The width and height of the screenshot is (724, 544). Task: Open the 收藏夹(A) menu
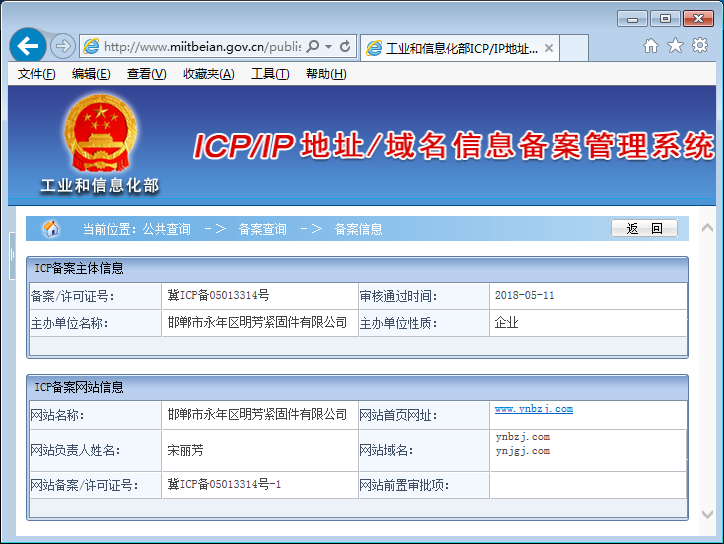coord(208,74)
